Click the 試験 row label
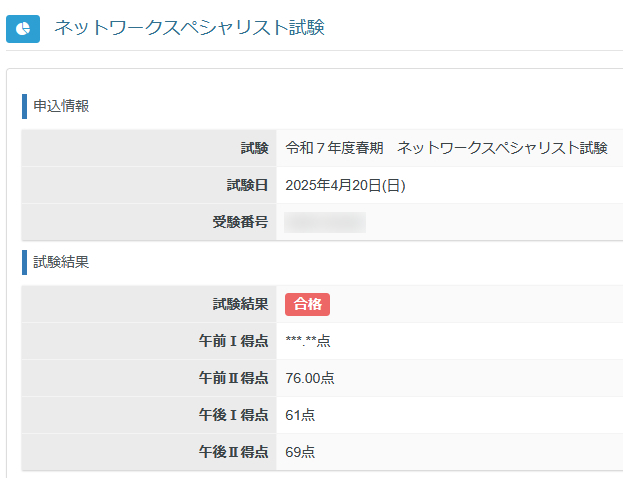Image resolution: width=623 pixels, height=478 pixels. coord(254,148)
